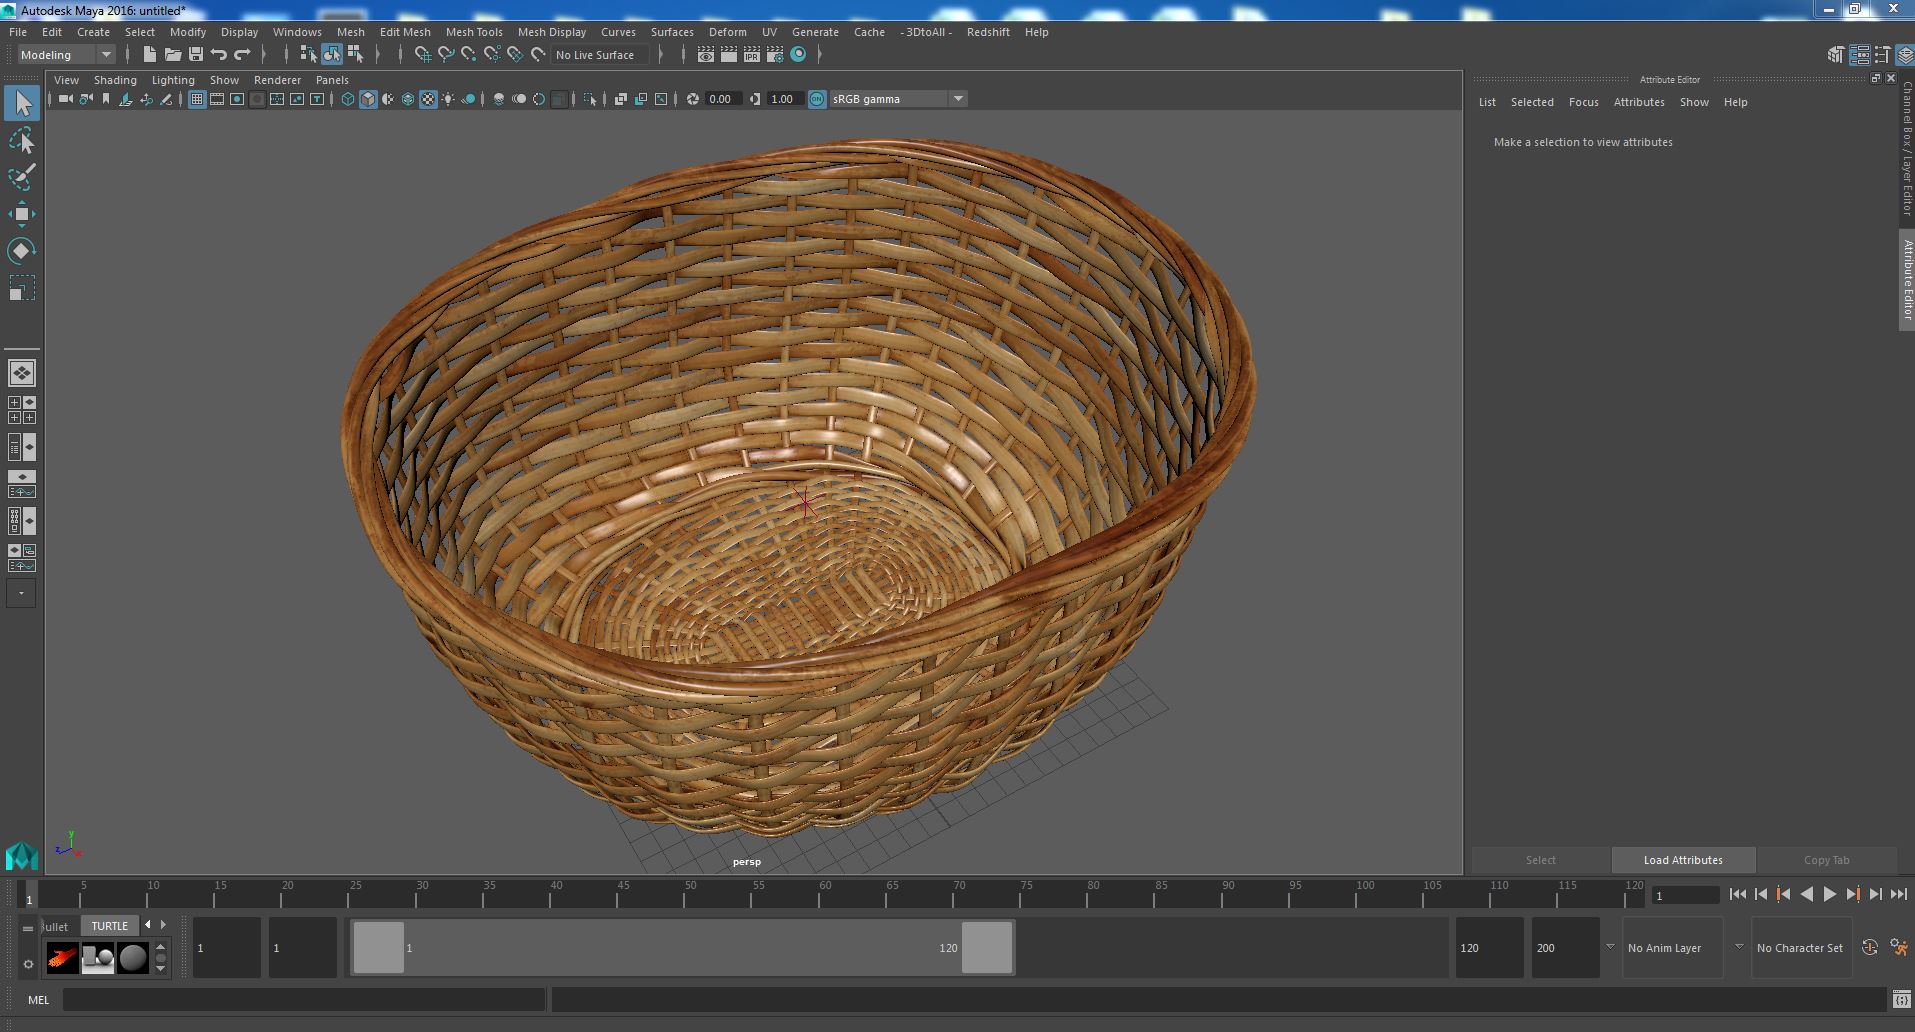Show previous shelf tab arrow
Image resolution: width=1915 pixels, height=1032 pixels.
(x=148, y=925)
